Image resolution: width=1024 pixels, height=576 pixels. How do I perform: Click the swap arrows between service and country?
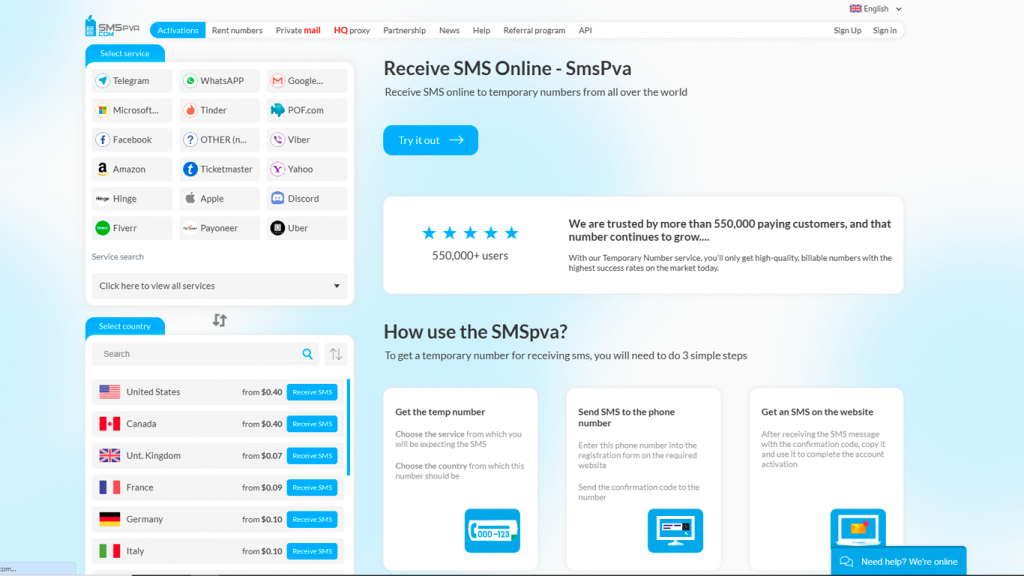click(220, 320)
